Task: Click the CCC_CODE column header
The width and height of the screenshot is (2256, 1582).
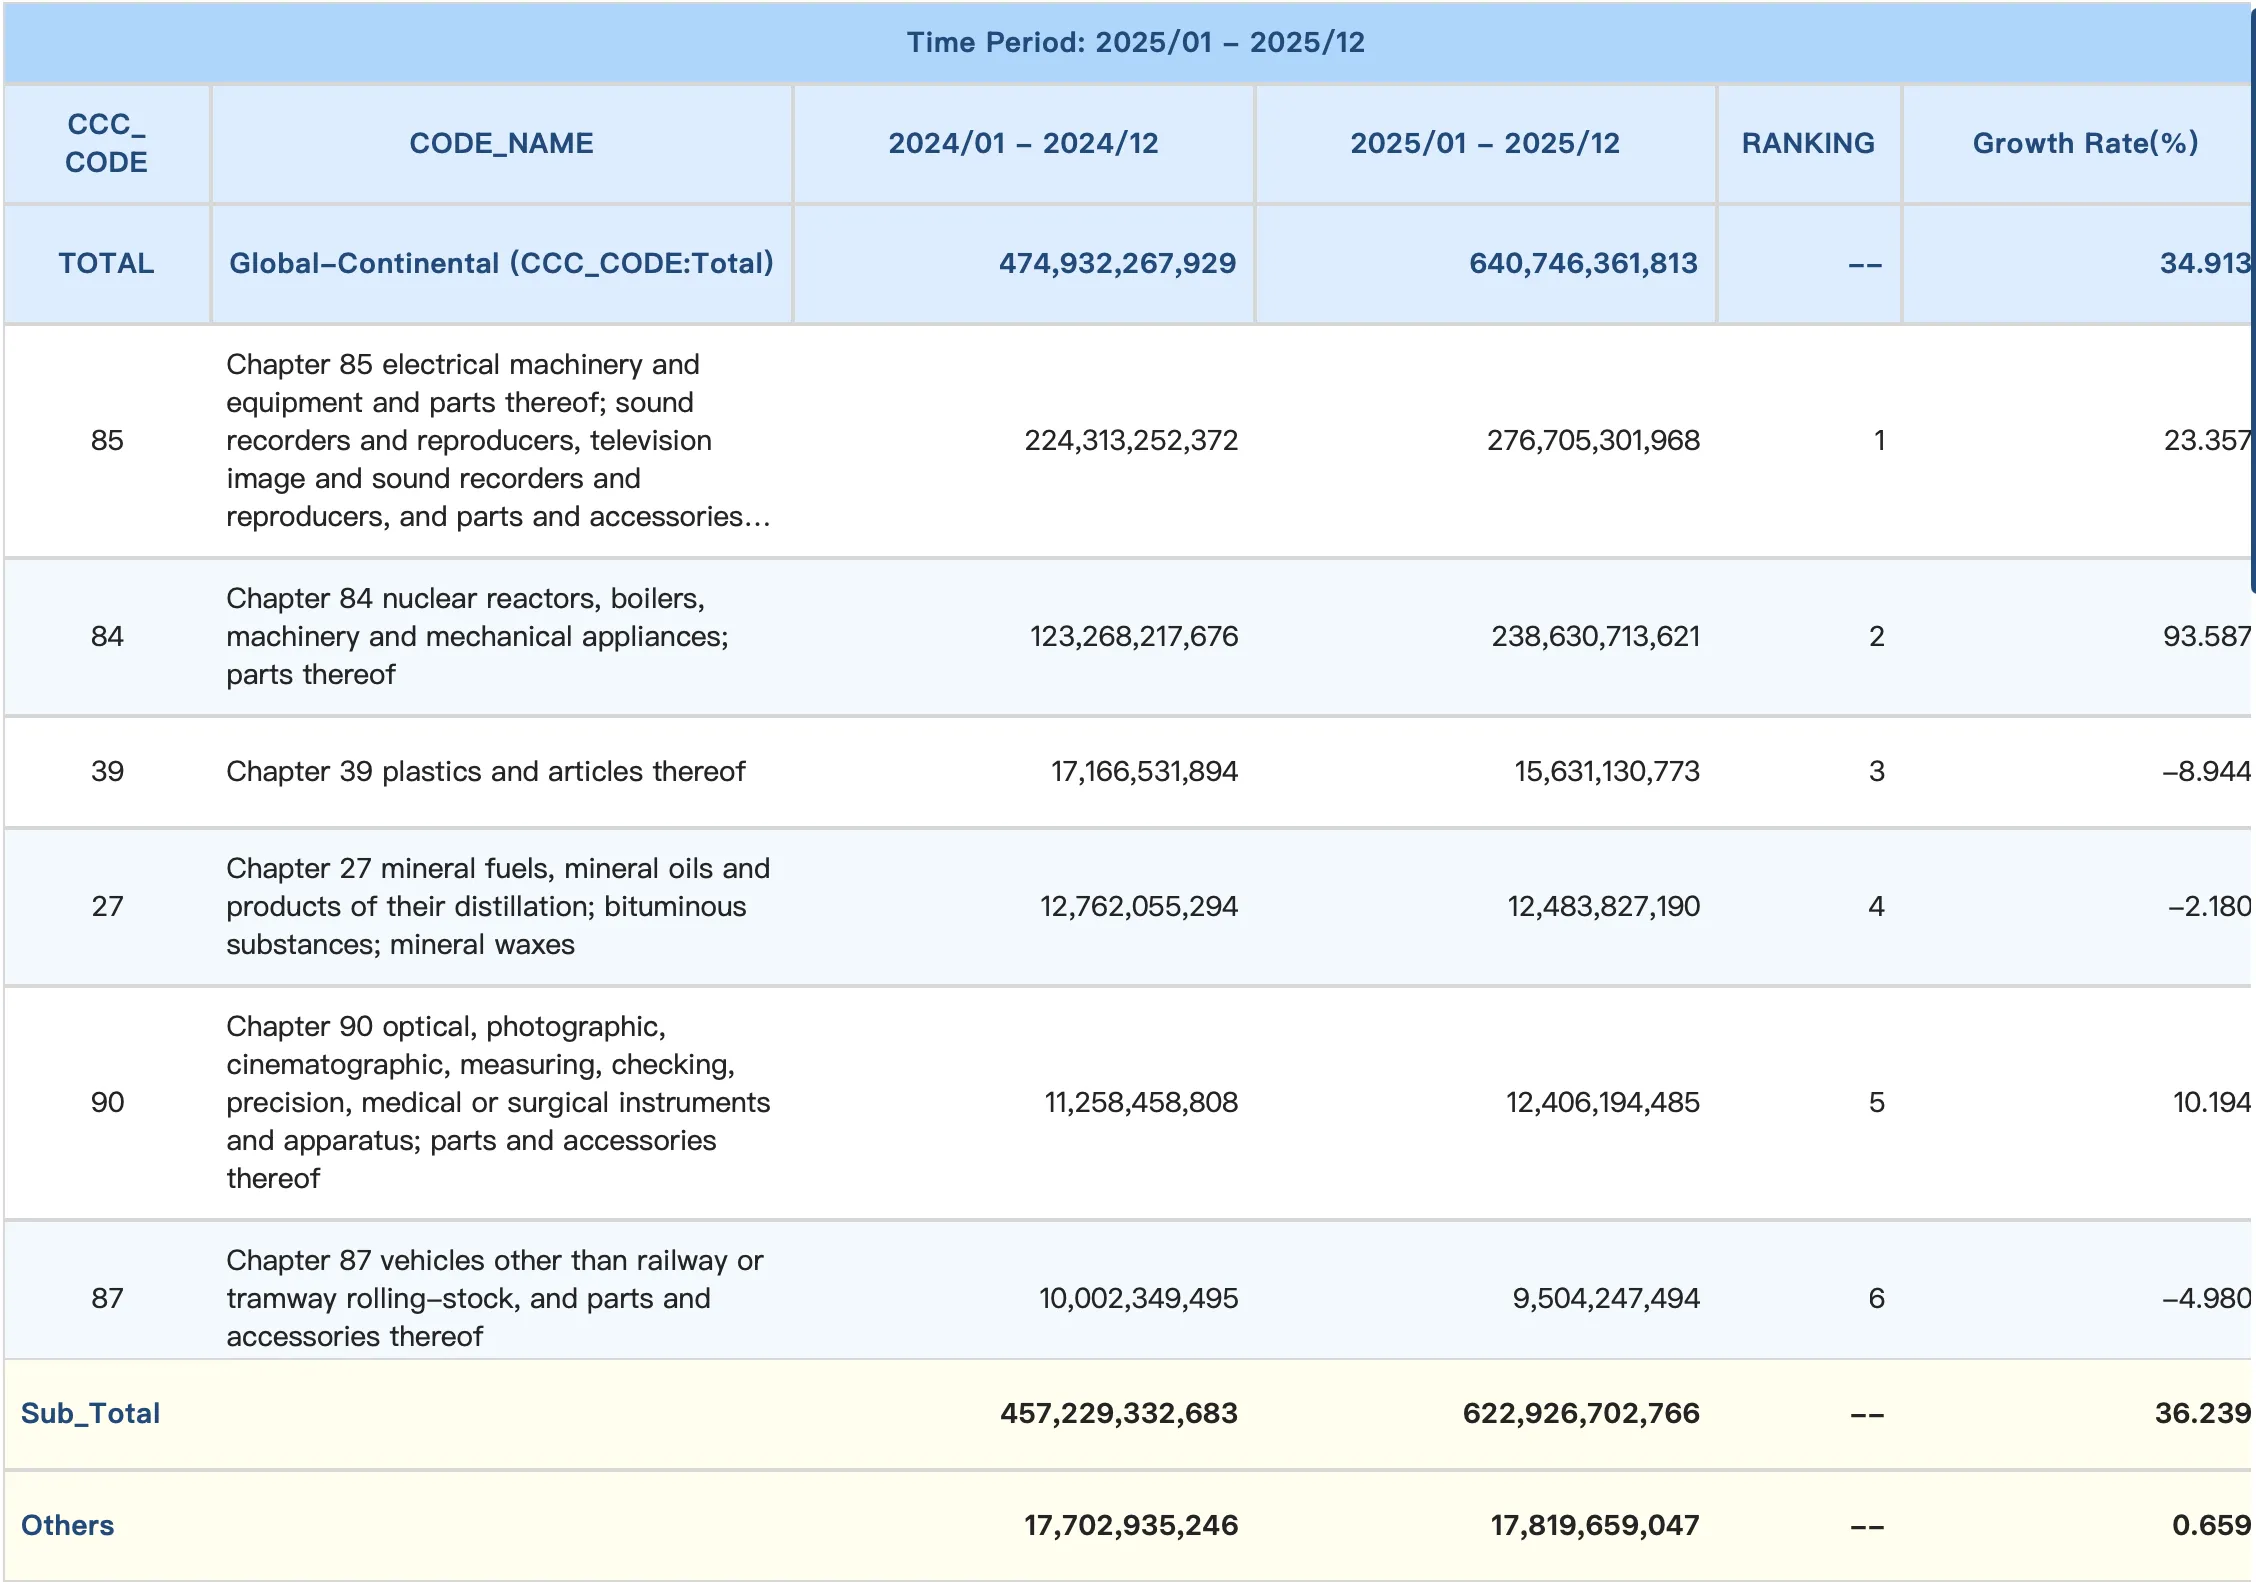Action: tap(107, 143)
